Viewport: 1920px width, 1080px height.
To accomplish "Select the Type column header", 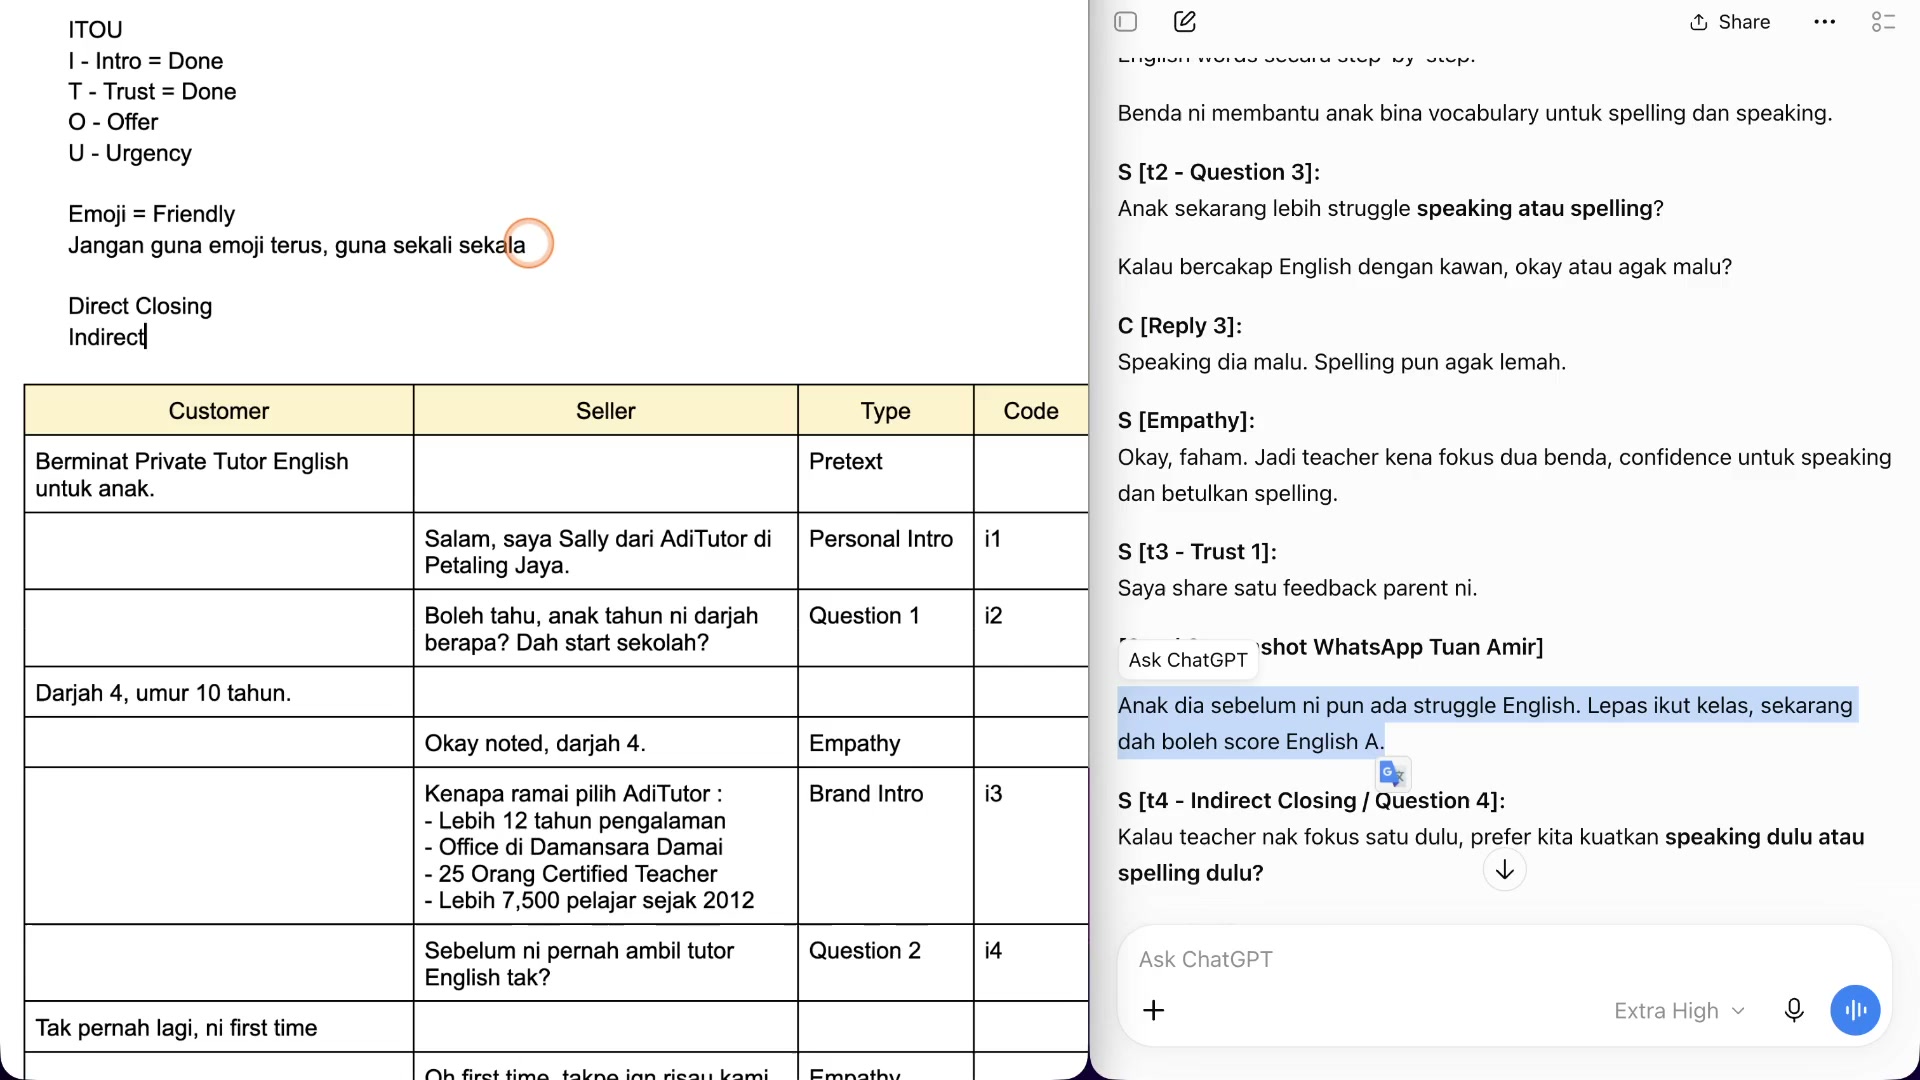I will point(886,411).
